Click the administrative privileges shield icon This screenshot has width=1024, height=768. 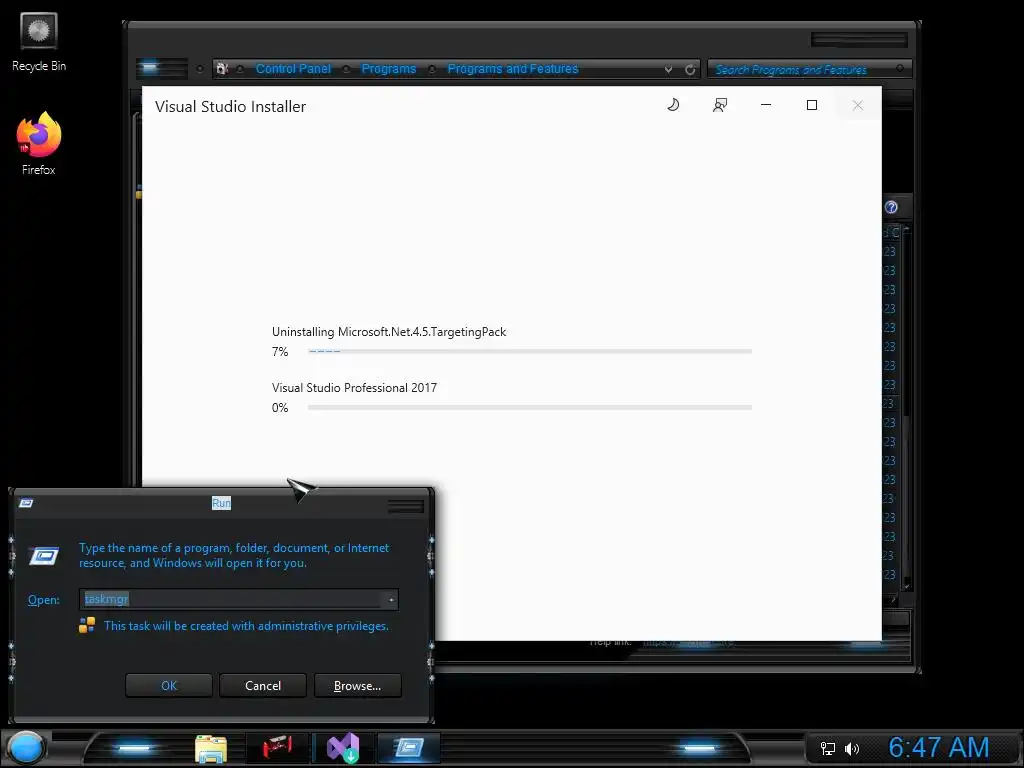(x=87, y=626)
